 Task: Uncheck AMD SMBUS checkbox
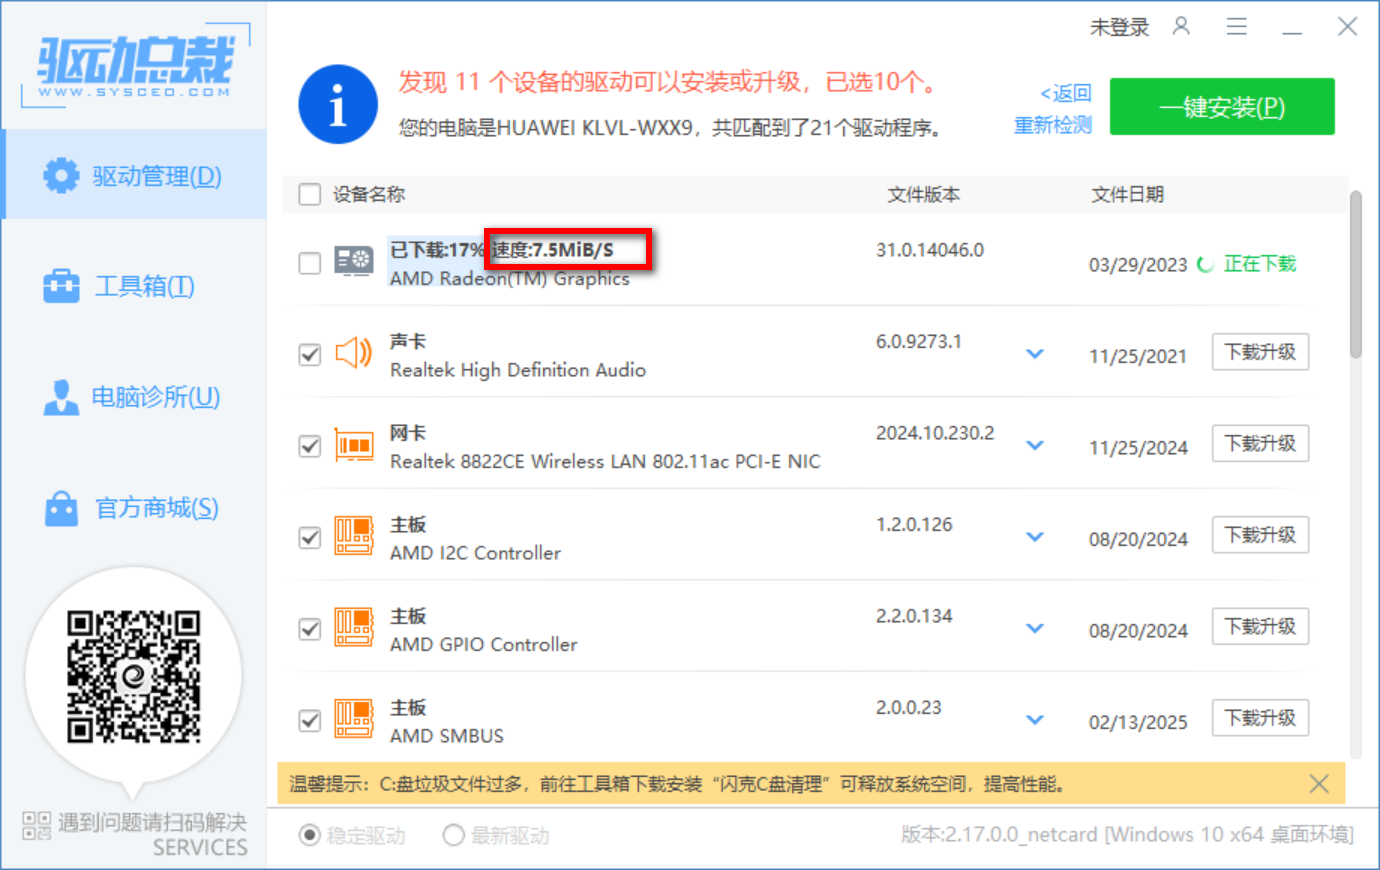tap(310, 720)
